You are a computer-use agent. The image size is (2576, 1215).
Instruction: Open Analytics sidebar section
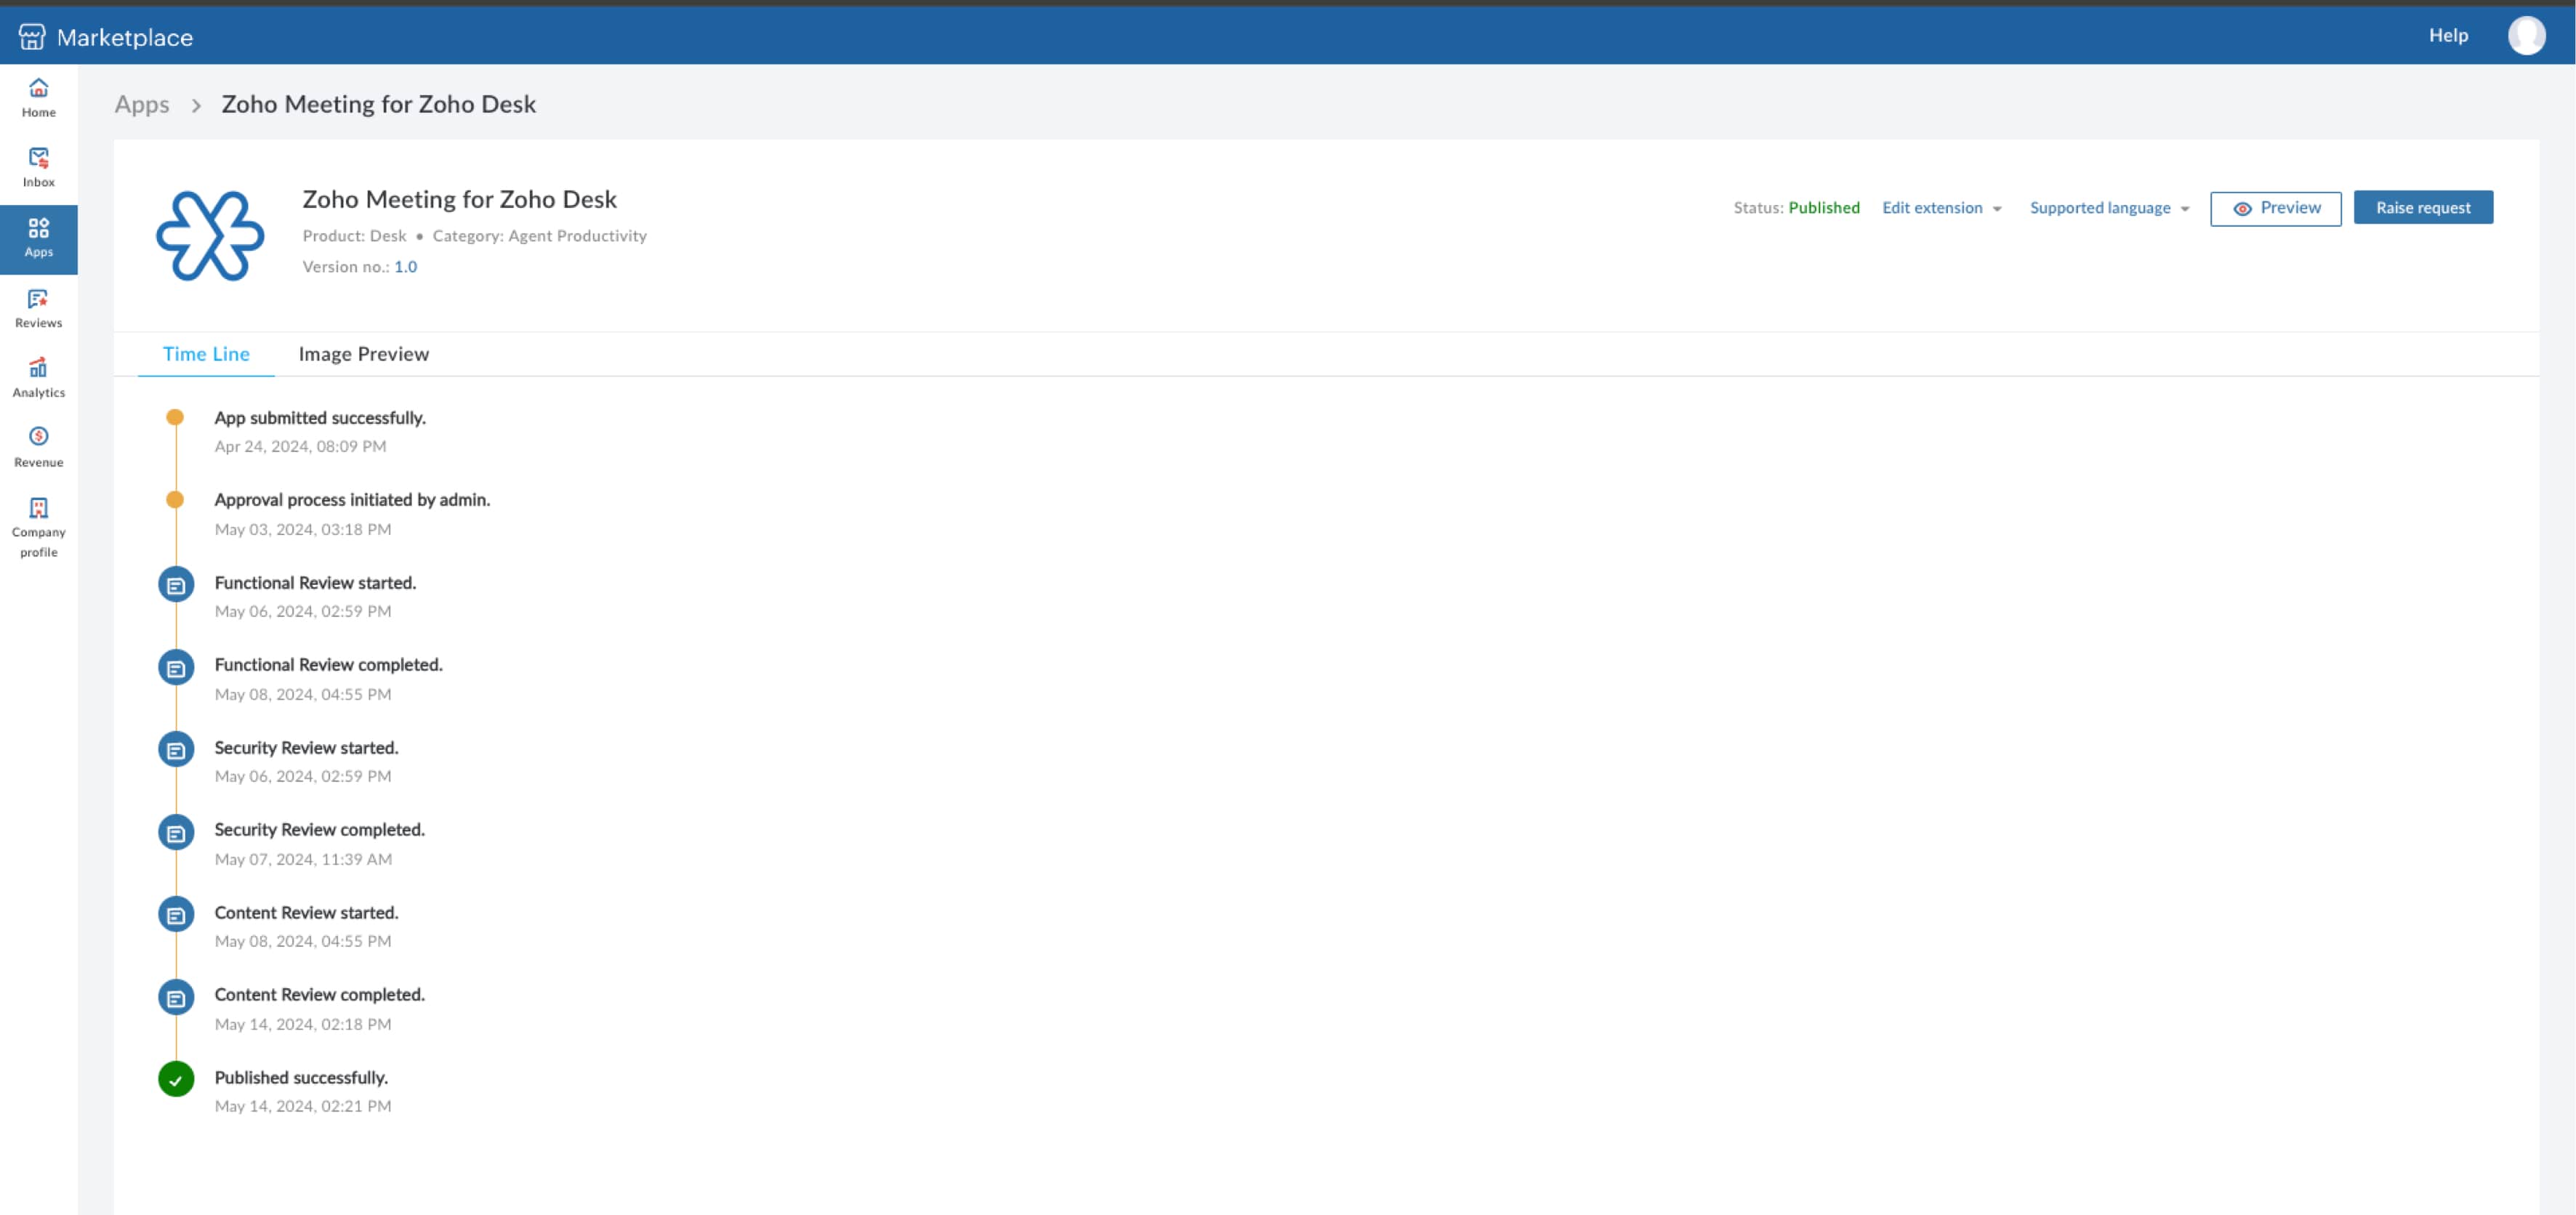point(38,379)
